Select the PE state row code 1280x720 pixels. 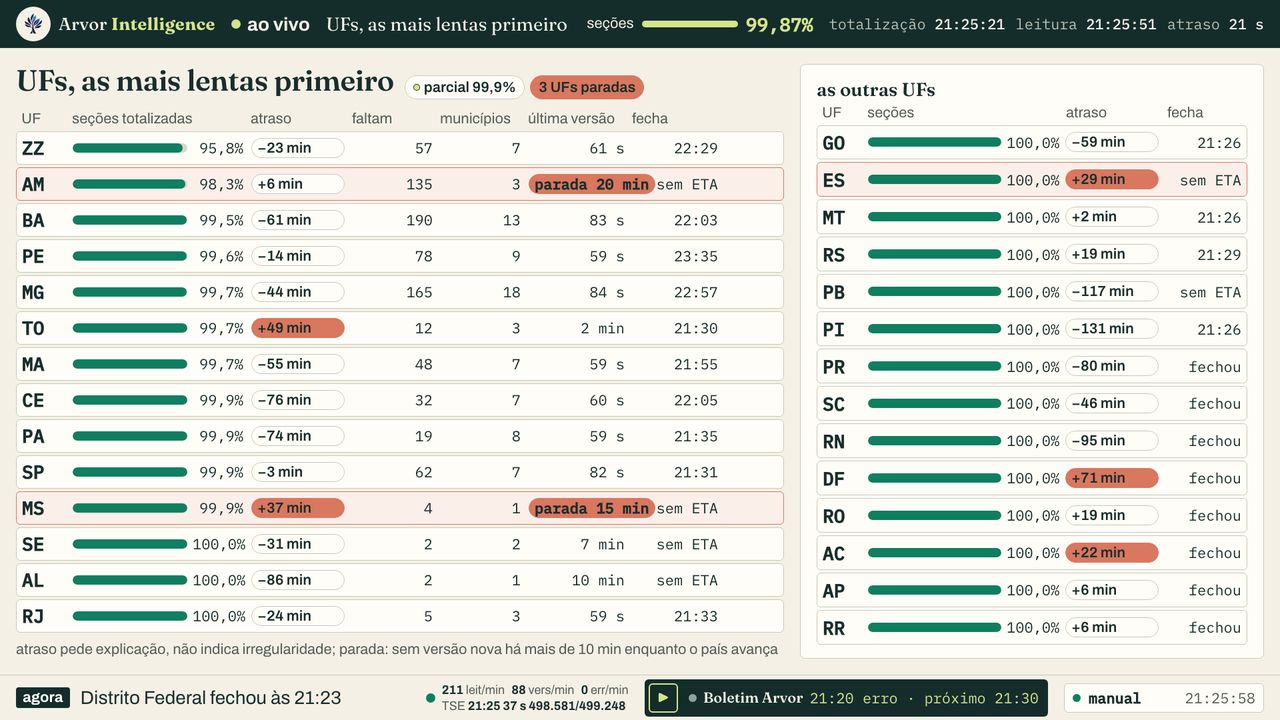[x=33, y=256]
